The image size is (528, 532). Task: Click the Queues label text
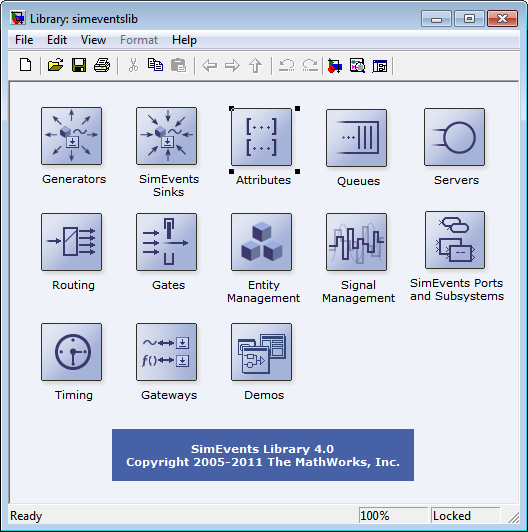358,181
